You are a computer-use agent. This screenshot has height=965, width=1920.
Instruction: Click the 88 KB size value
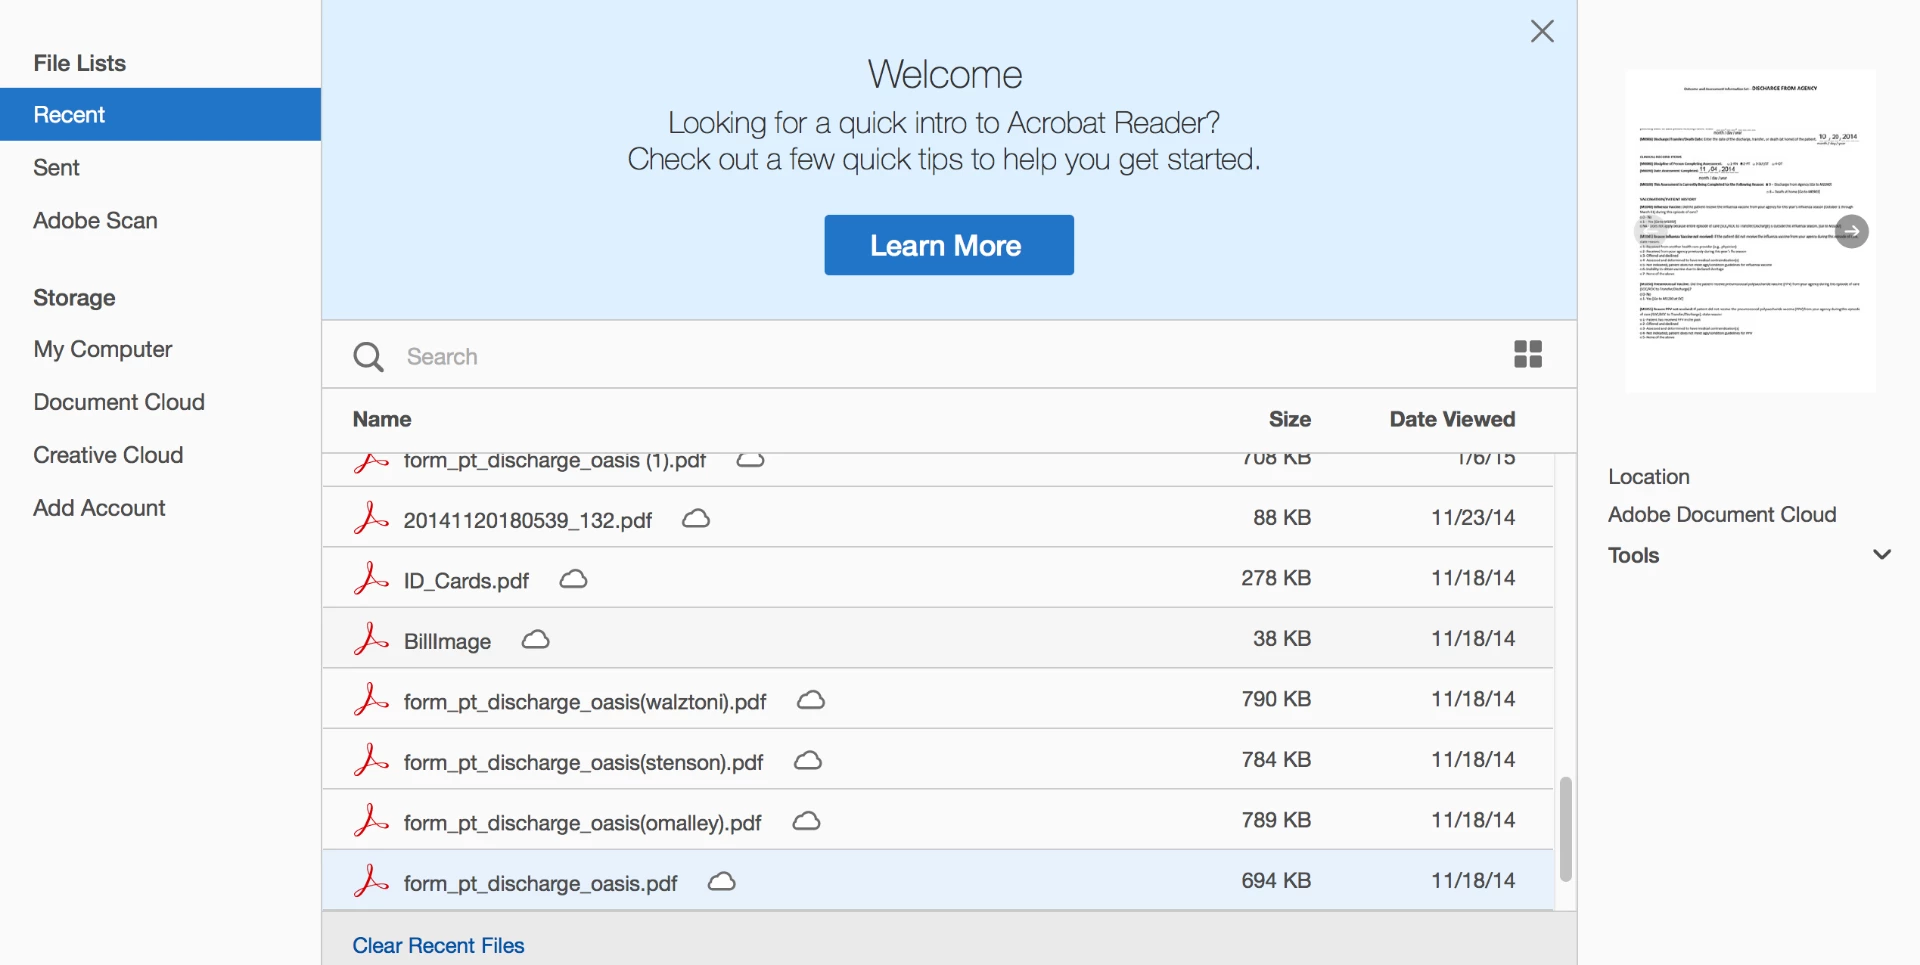[x=1282, y=517]
